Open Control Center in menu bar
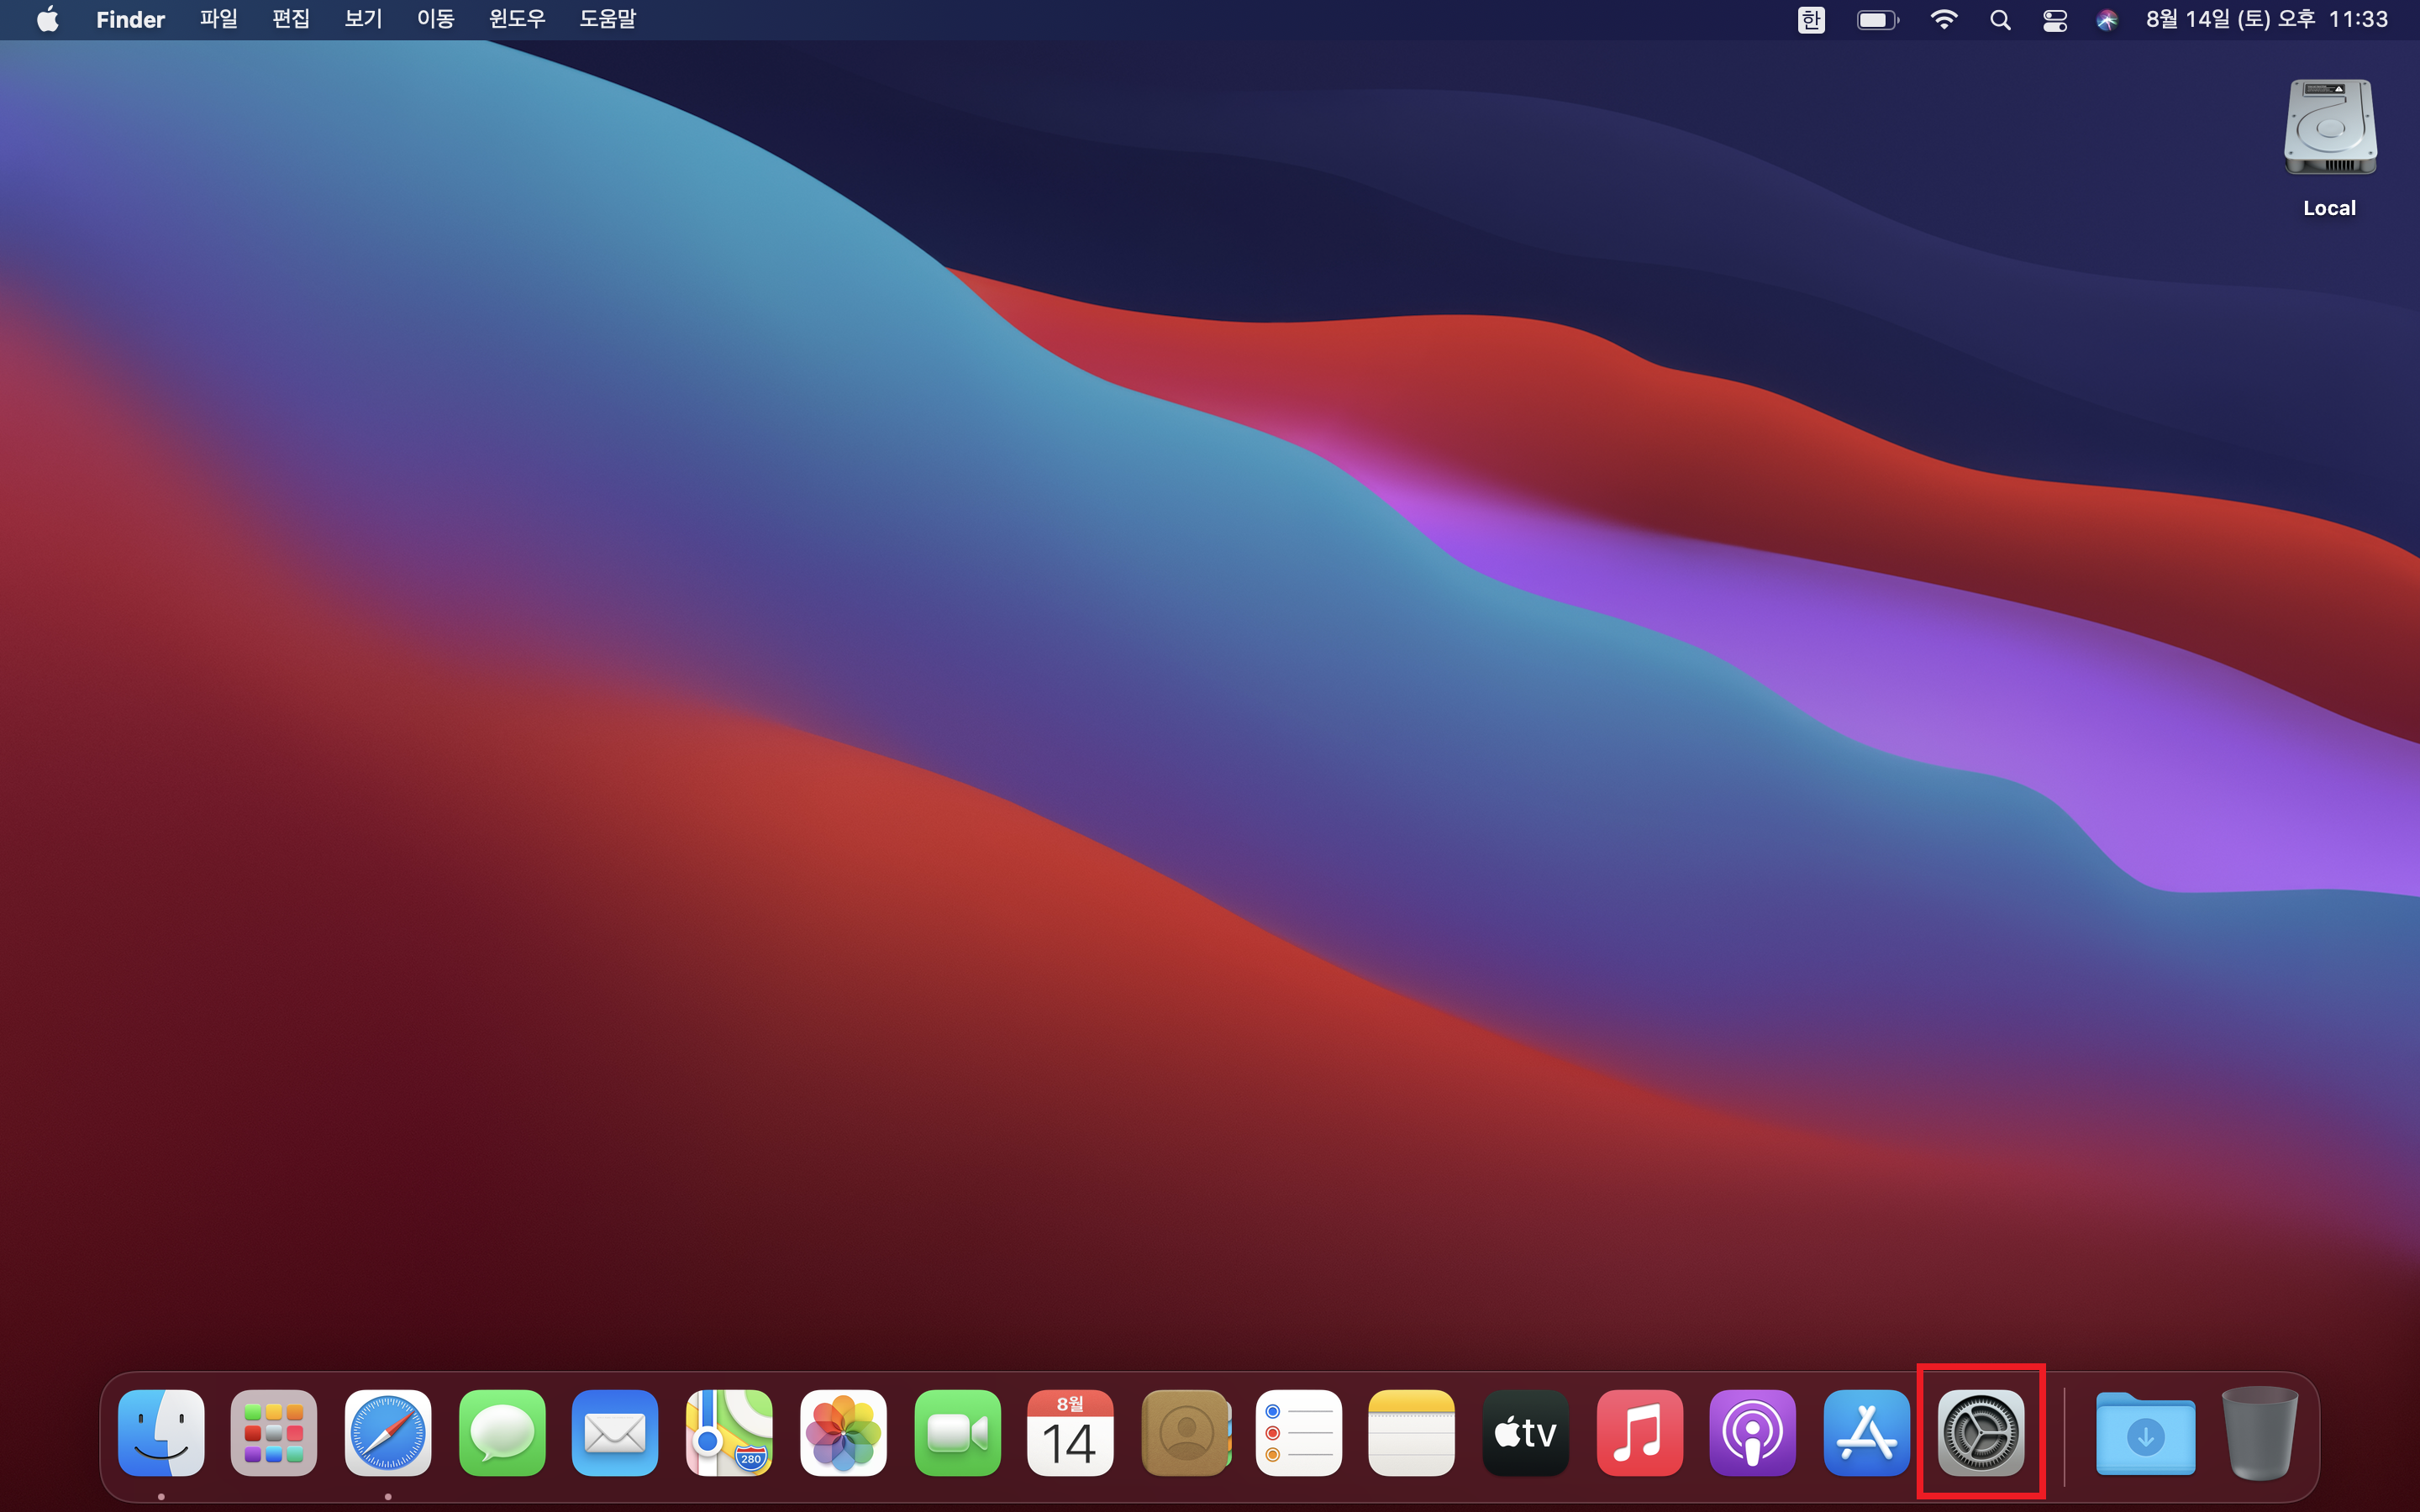This screenshot has height=1512, width=2420. click(2054, 20)
